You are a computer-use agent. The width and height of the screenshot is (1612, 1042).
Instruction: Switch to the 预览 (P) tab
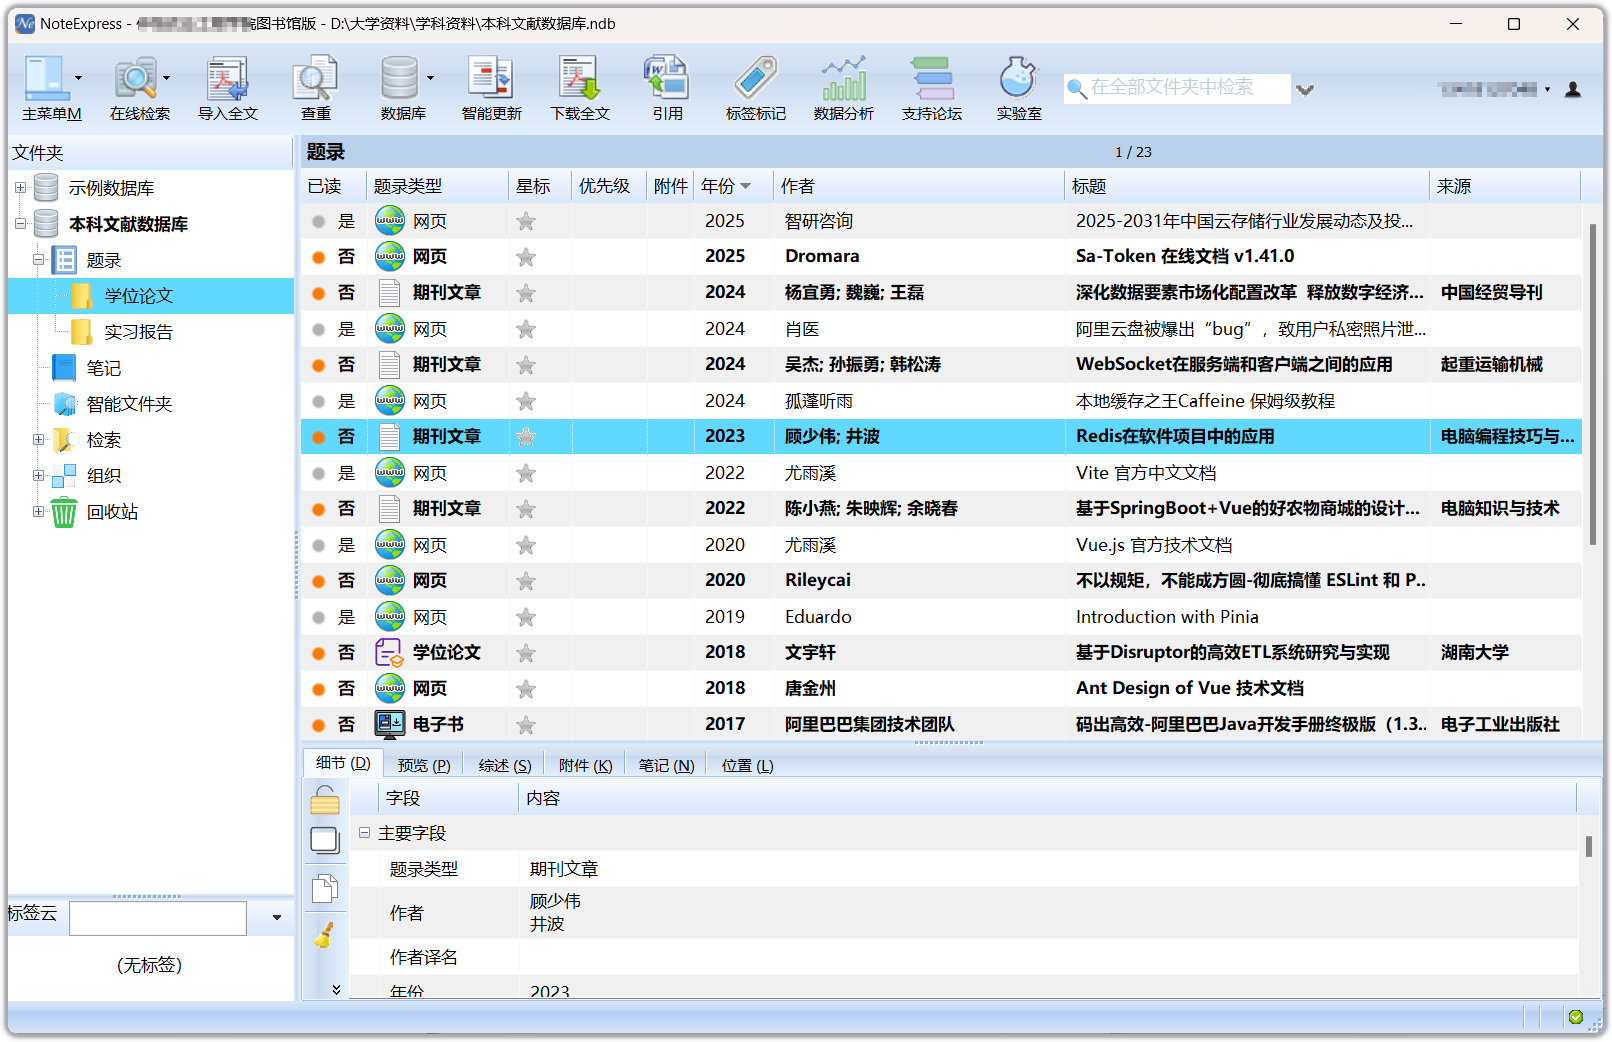pos(424,765)
